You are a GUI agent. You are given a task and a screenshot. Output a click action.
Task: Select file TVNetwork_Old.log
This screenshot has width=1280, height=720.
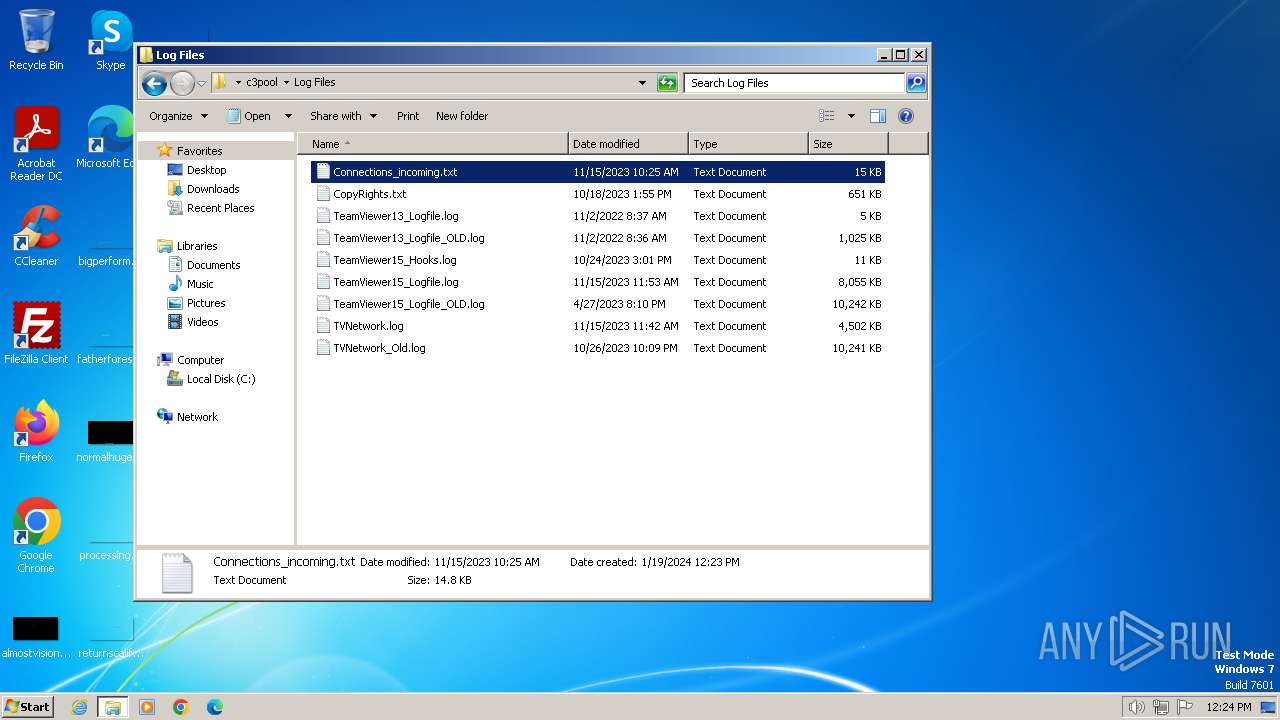tap(598, 348)
